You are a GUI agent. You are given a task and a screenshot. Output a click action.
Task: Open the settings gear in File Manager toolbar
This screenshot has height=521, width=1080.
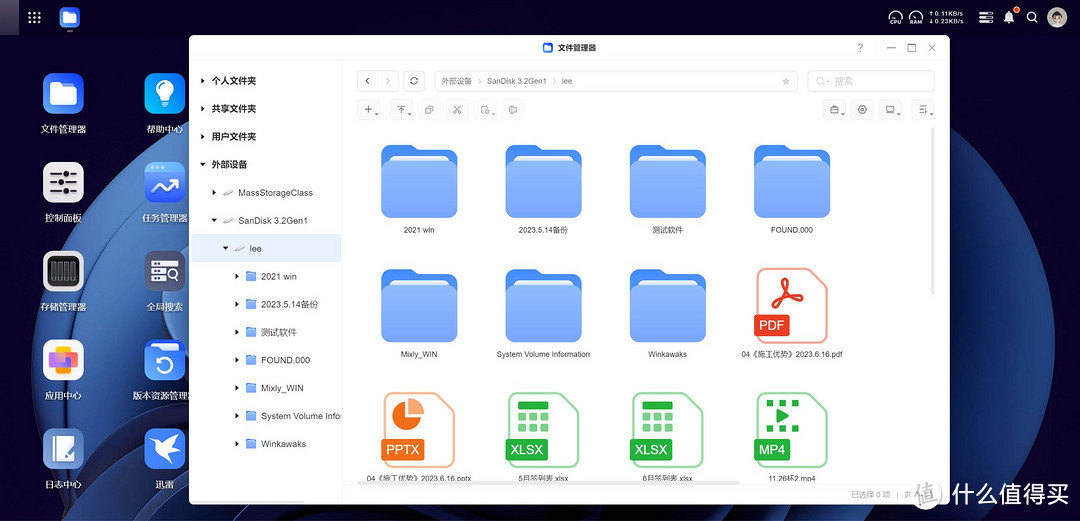click(x=862, y=110)
